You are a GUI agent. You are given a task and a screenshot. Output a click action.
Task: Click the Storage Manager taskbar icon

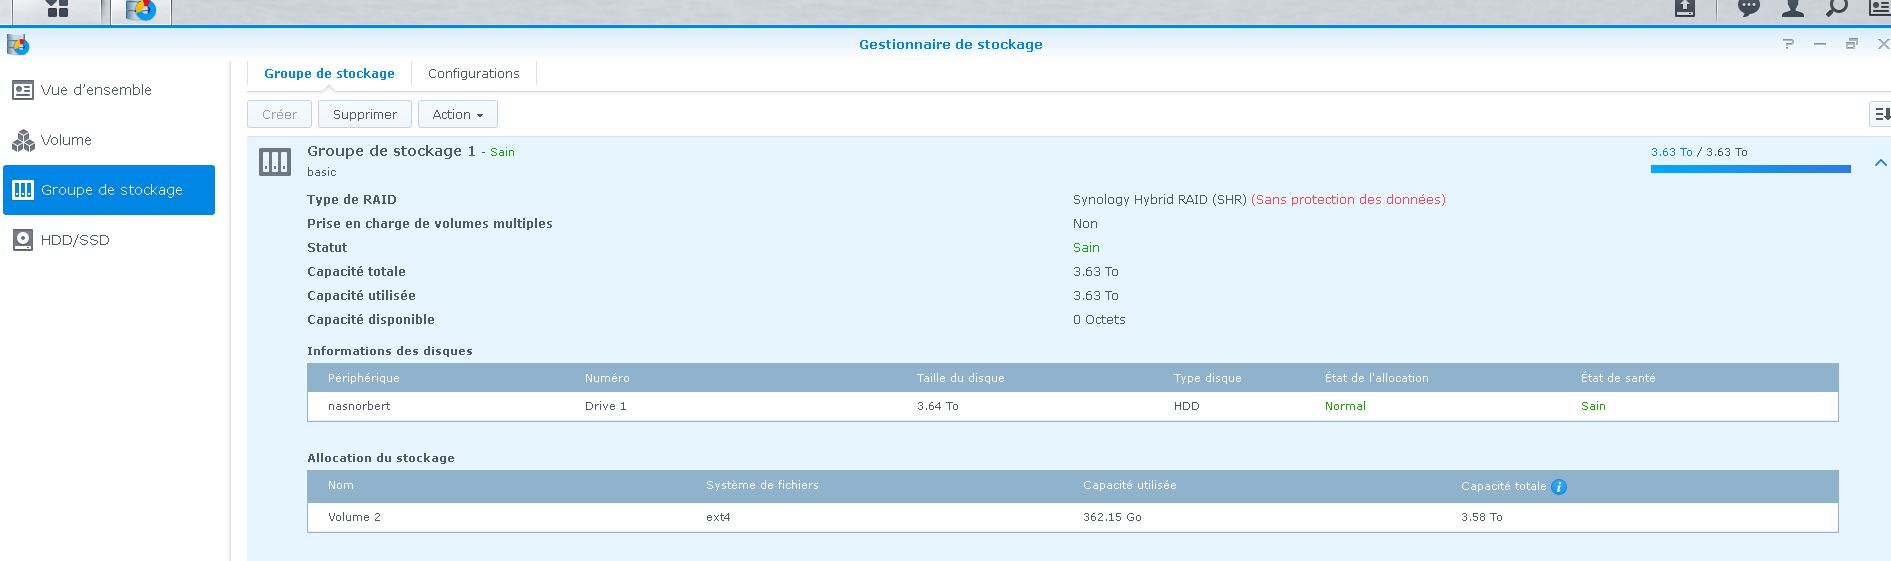pos(141,11)
